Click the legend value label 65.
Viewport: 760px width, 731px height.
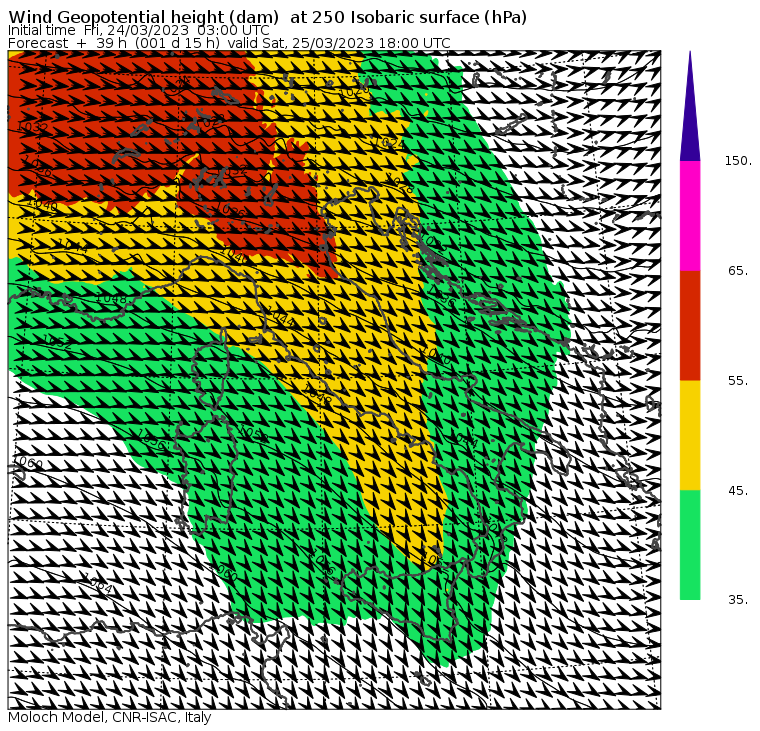pos(739,270)
